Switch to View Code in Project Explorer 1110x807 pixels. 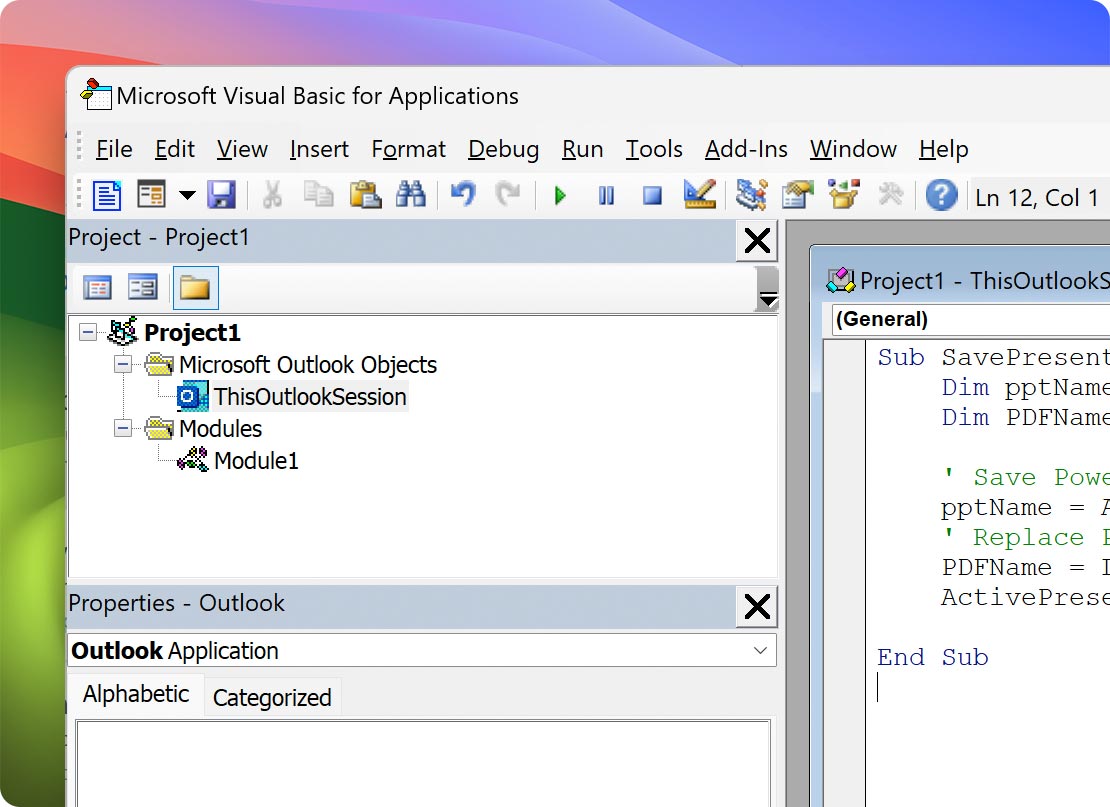click(x=97, y=287)
